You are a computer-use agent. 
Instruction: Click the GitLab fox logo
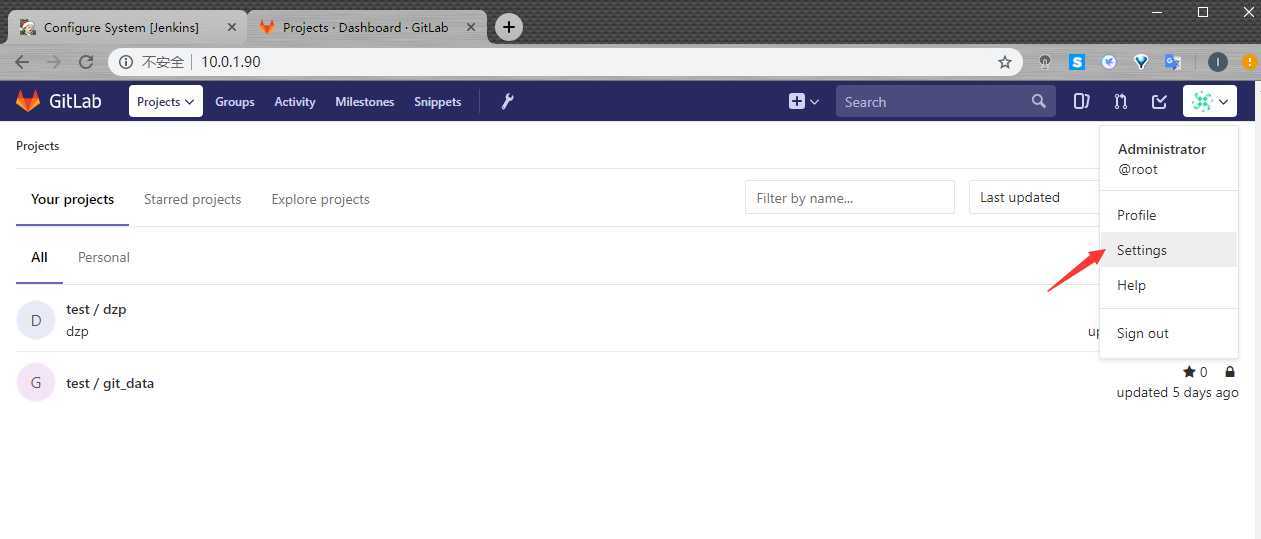click(28, 101)
